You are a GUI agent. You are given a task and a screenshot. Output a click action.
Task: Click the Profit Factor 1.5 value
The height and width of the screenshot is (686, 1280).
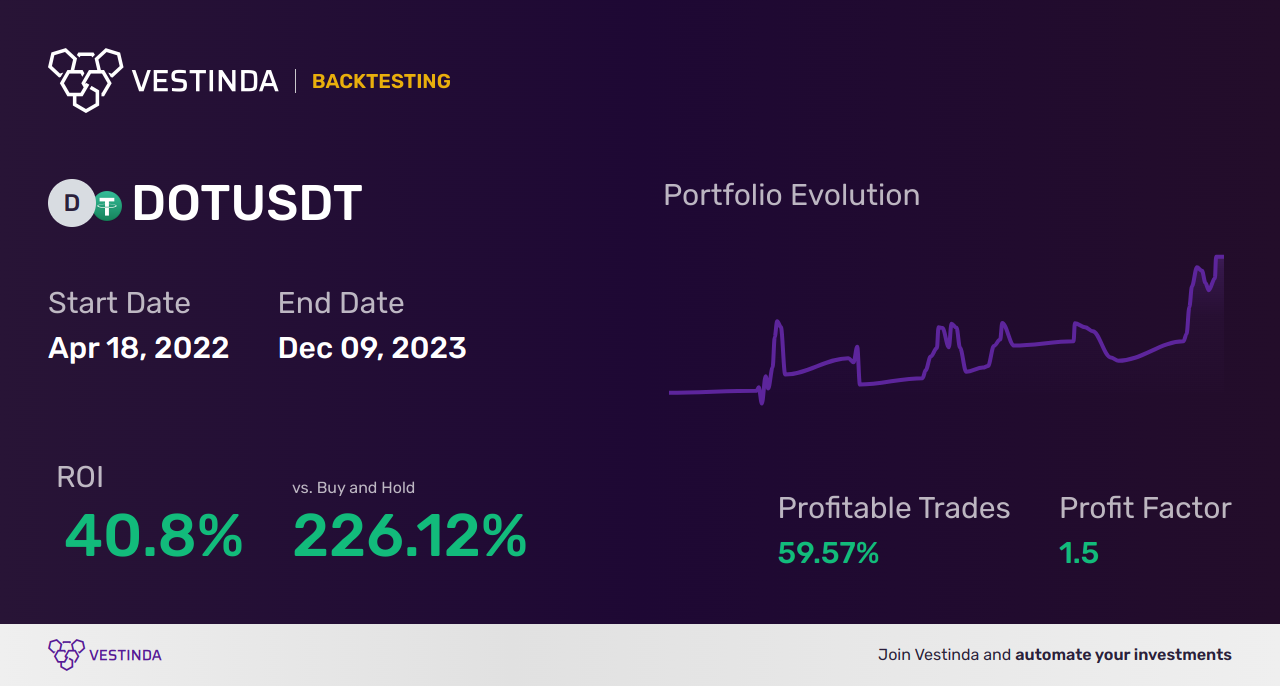(1079, 553)
